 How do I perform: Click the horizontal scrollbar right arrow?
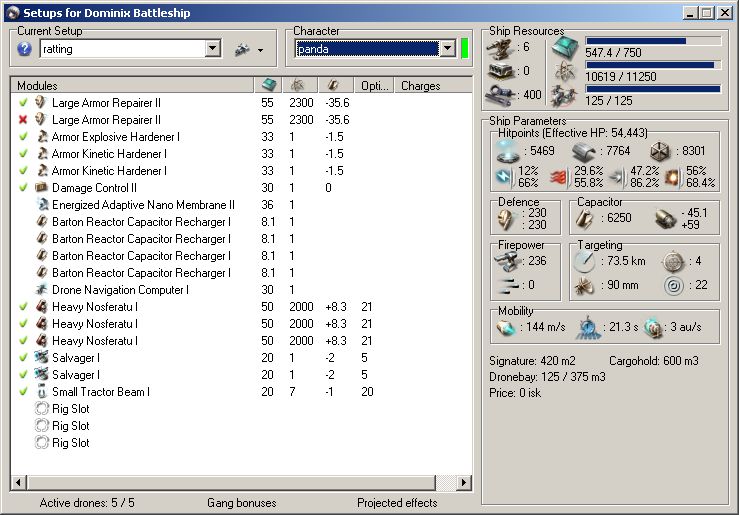pyautogui.click(x=464, y=482)
